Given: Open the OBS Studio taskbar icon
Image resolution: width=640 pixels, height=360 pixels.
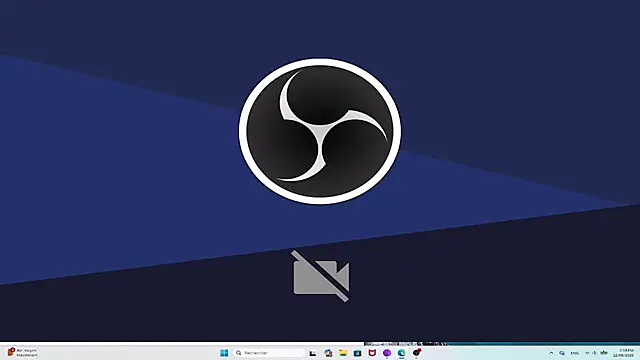Looking at the screenshot, I should (x=416, y=353).
